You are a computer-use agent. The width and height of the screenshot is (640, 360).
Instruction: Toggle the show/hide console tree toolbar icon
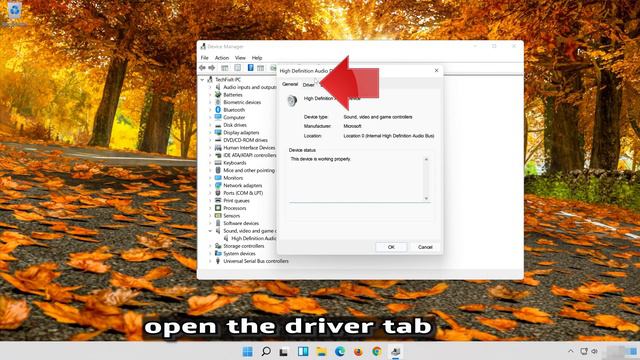click(224, 68)
